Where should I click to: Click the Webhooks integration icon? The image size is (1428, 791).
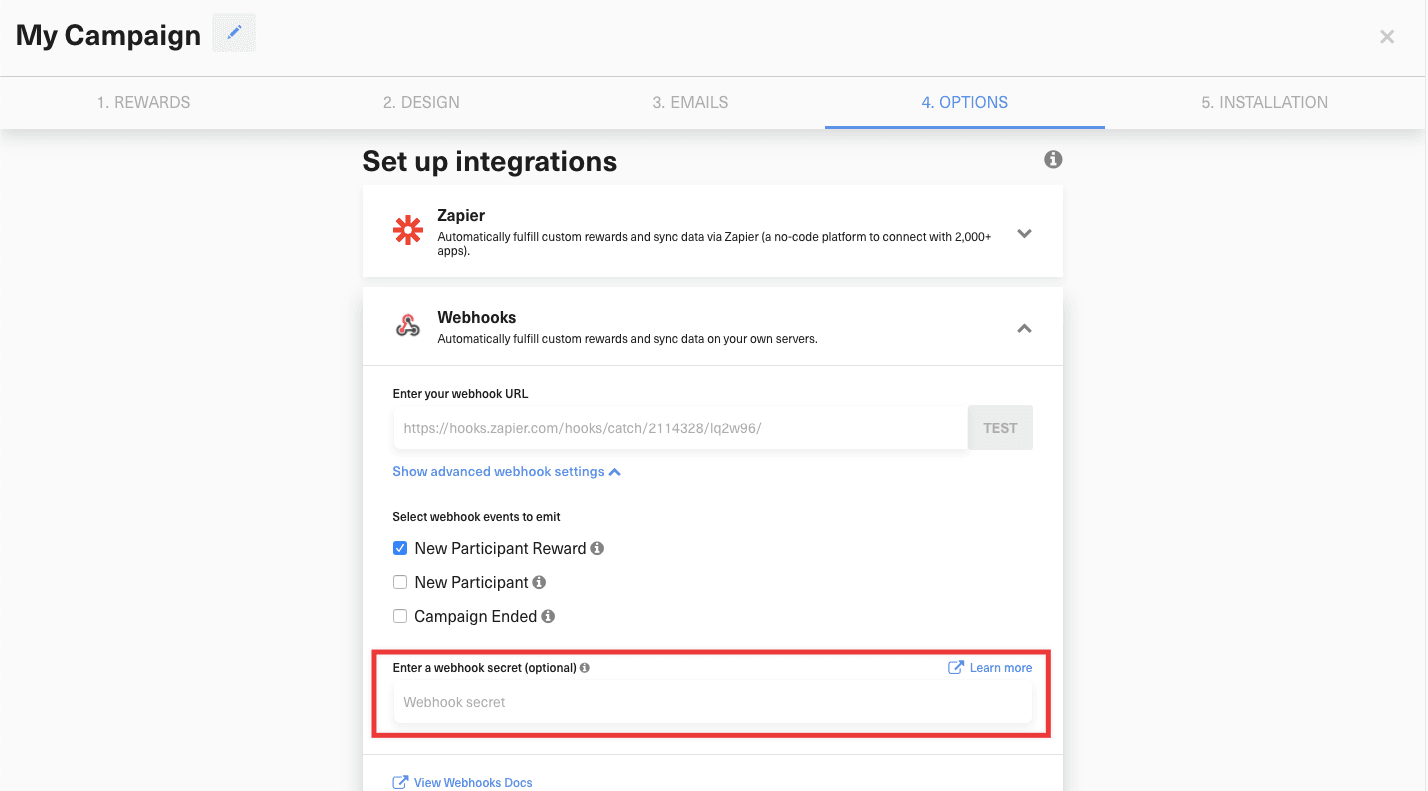click(408, 325)
